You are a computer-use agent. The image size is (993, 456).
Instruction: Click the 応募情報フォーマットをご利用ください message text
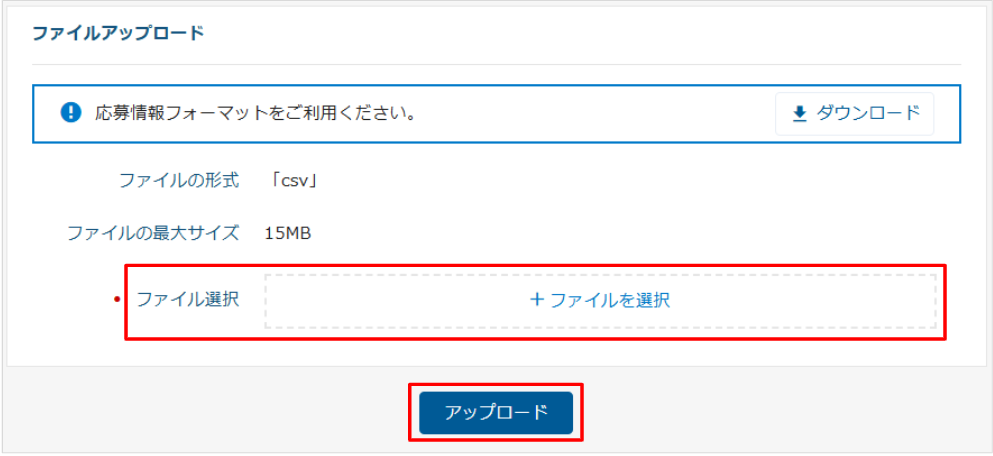click(254, 113)
